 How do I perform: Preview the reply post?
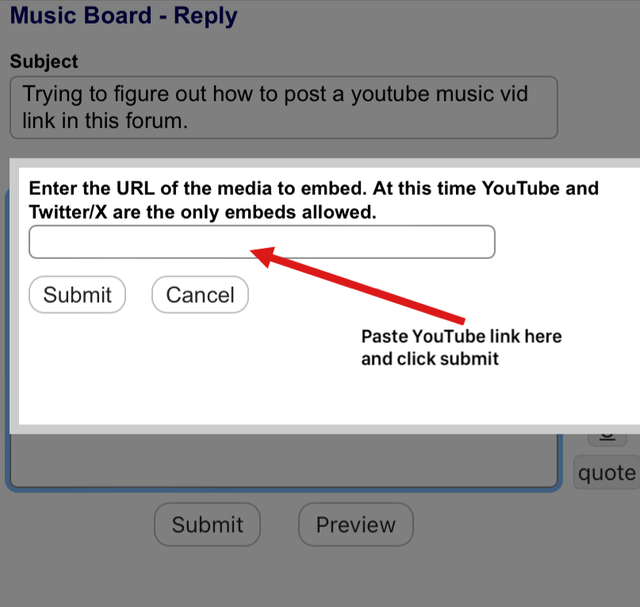click(x=355, y=525)
